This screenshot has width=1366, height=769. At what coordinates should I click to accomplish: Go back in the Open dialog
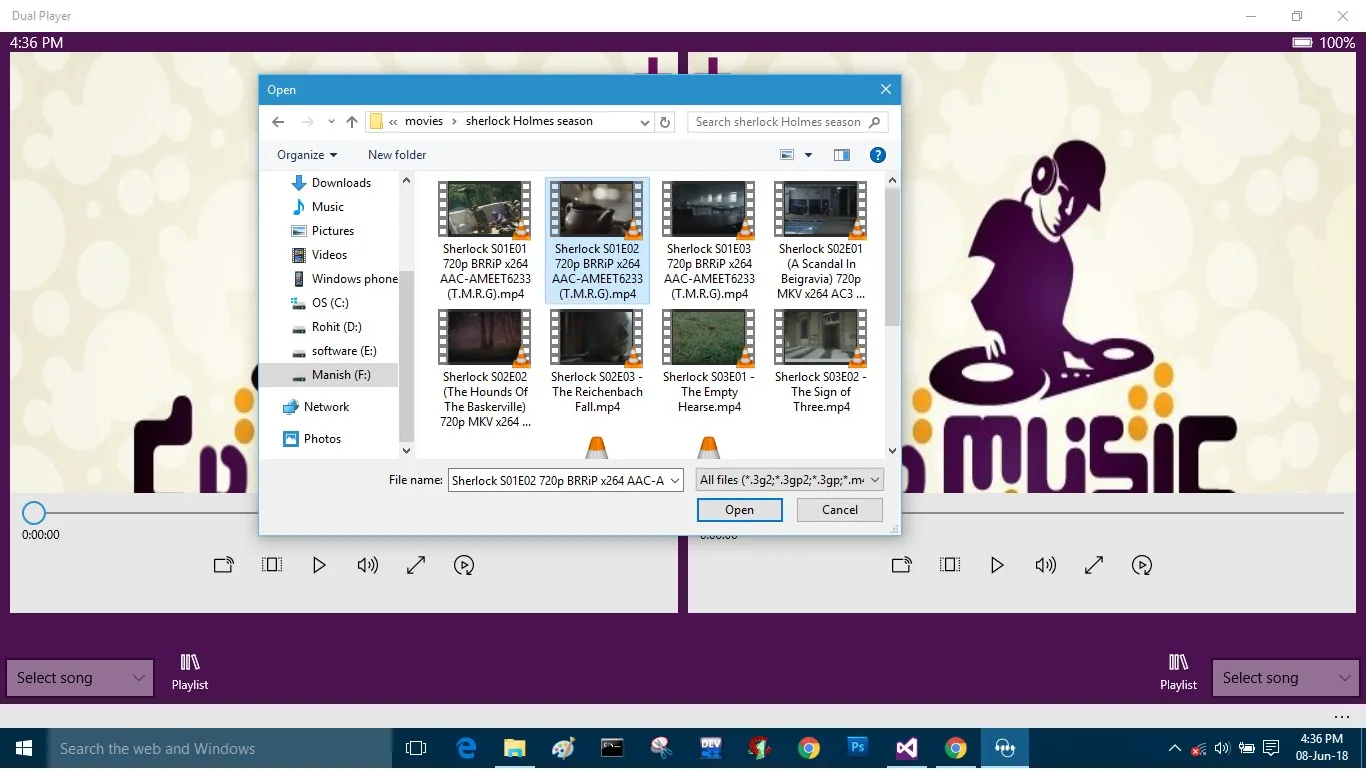coord(278,122)
